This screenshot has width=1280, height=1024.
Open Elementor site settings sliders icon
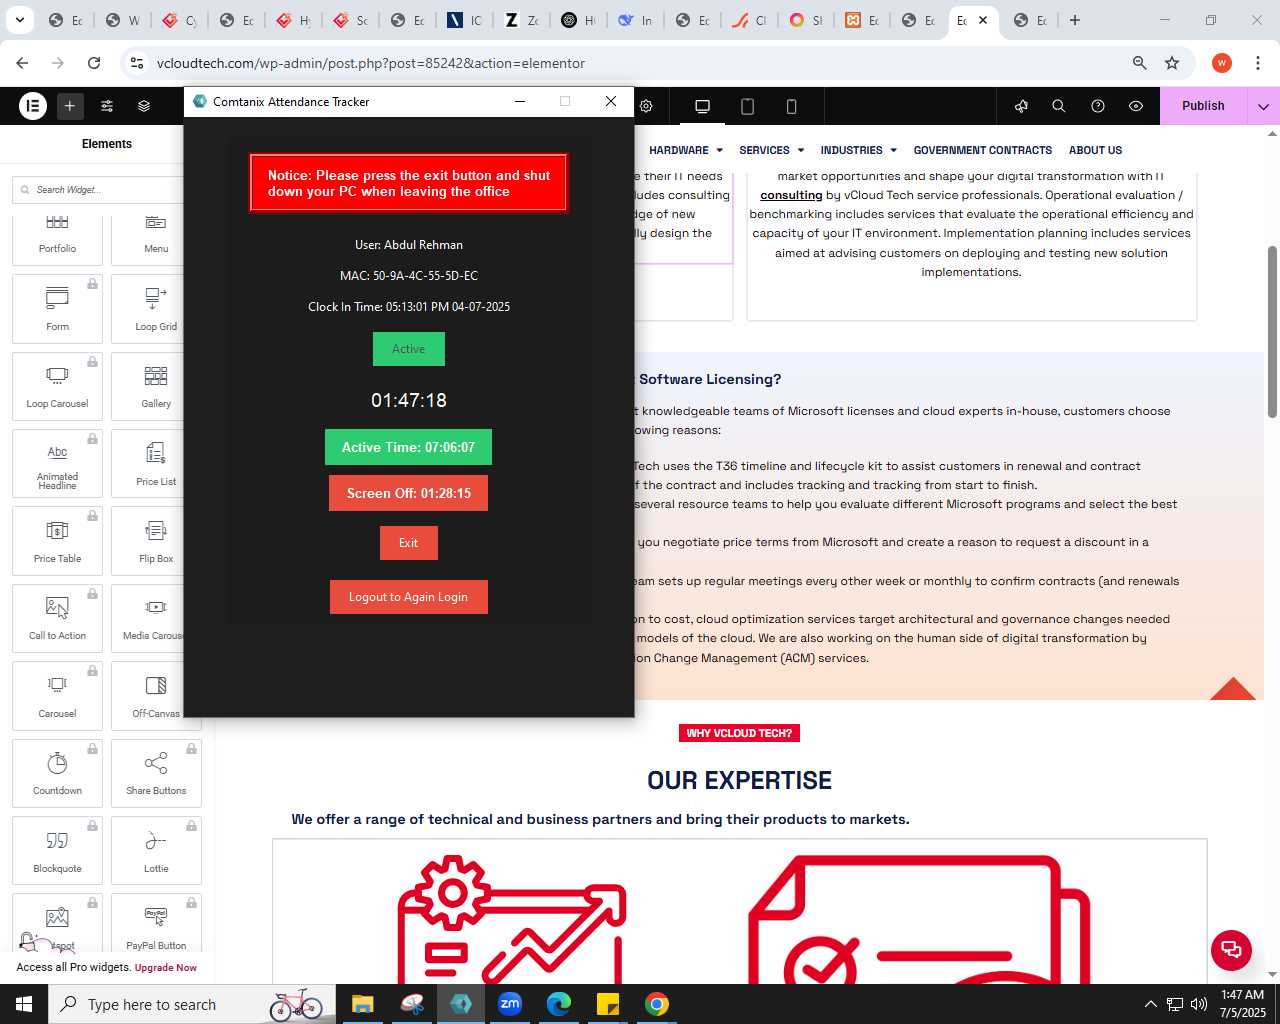click(x=107, y=105)
